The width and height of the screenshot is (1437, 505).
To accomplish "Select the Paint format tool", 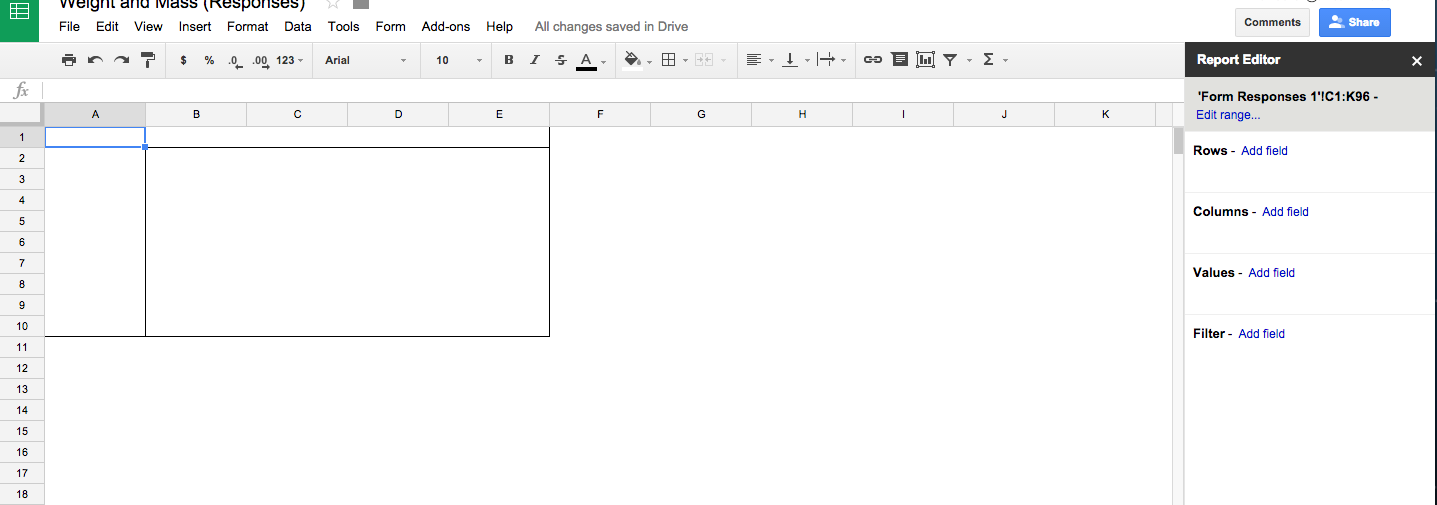I will 148,60.
